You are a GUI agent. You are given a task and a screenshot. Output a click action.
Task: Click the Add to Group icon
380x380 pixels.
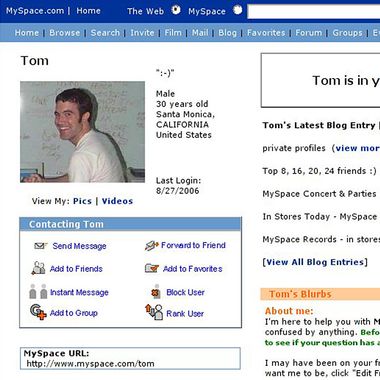point(38,312)
